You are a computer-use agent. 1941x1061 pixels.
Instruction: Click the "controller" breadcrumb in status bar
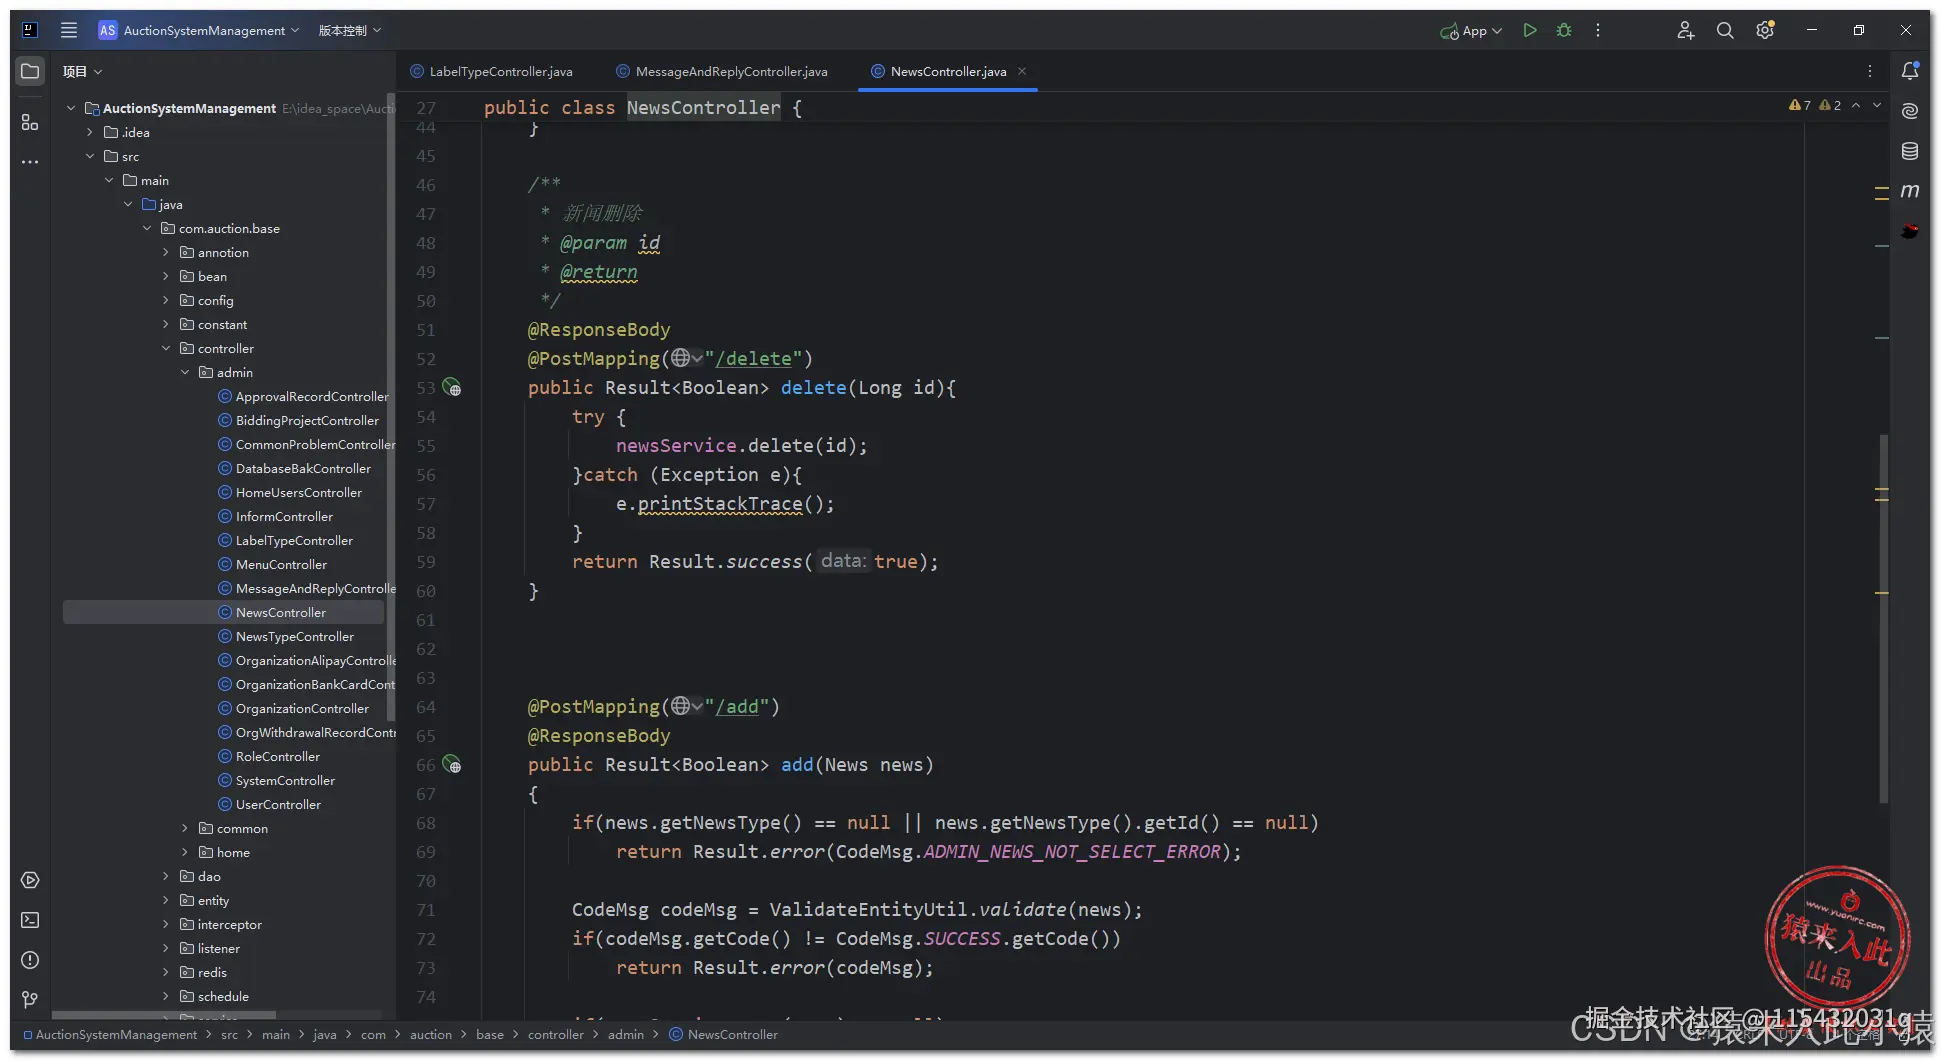[555, 1034]
